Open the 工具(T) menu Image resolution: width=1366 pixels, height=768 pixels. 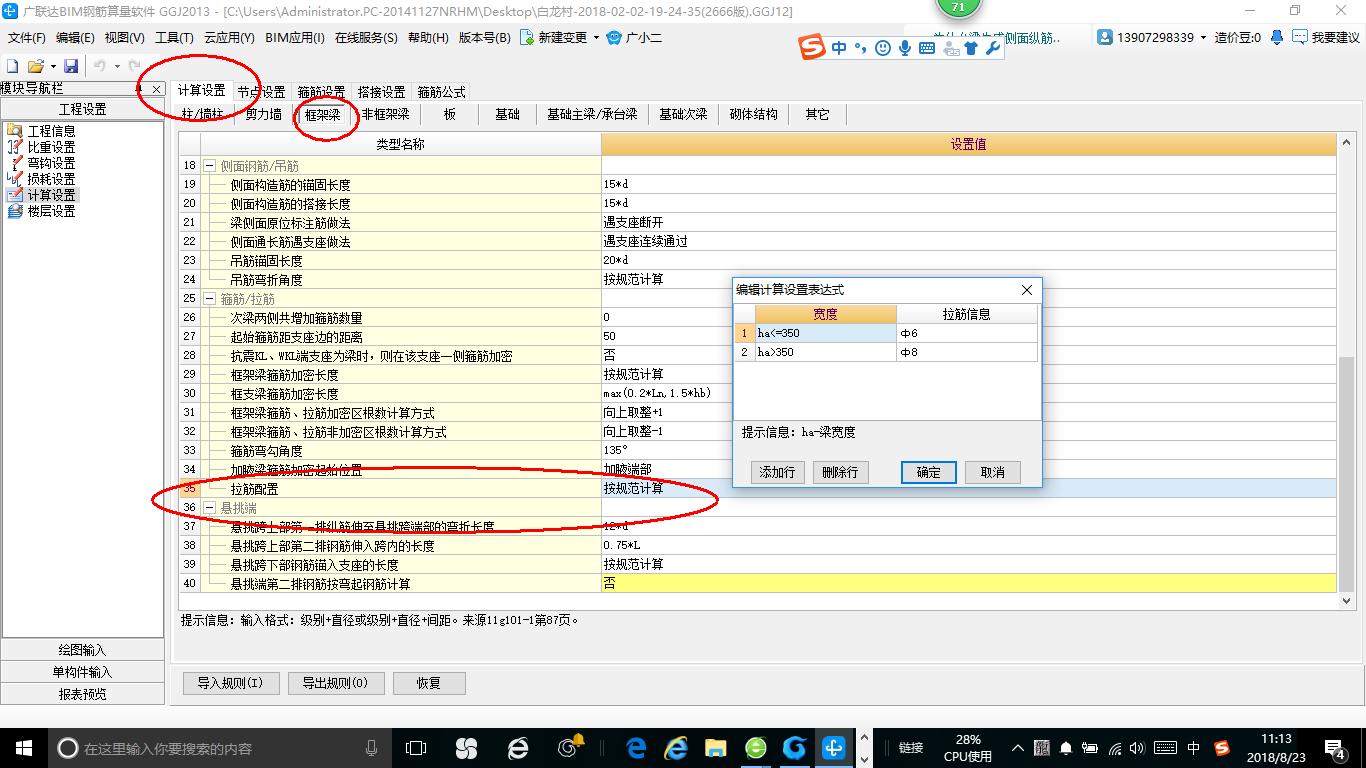[x=174, y=38]
